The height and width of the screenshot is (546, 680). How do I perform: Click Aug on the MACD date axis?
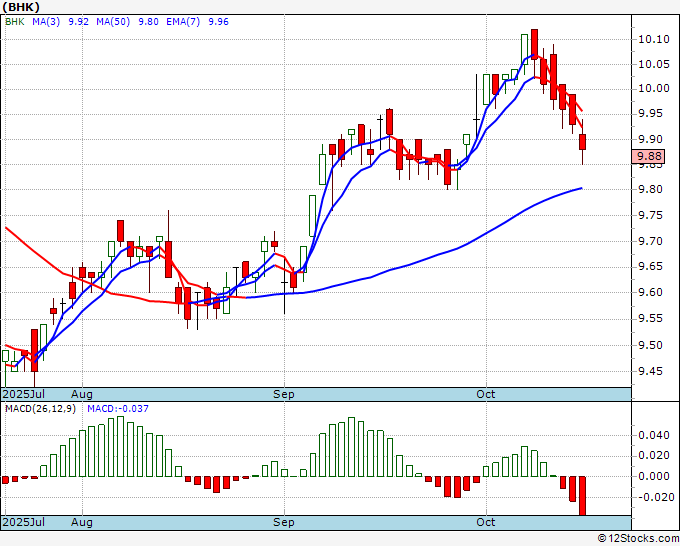(x=82, y=522)
